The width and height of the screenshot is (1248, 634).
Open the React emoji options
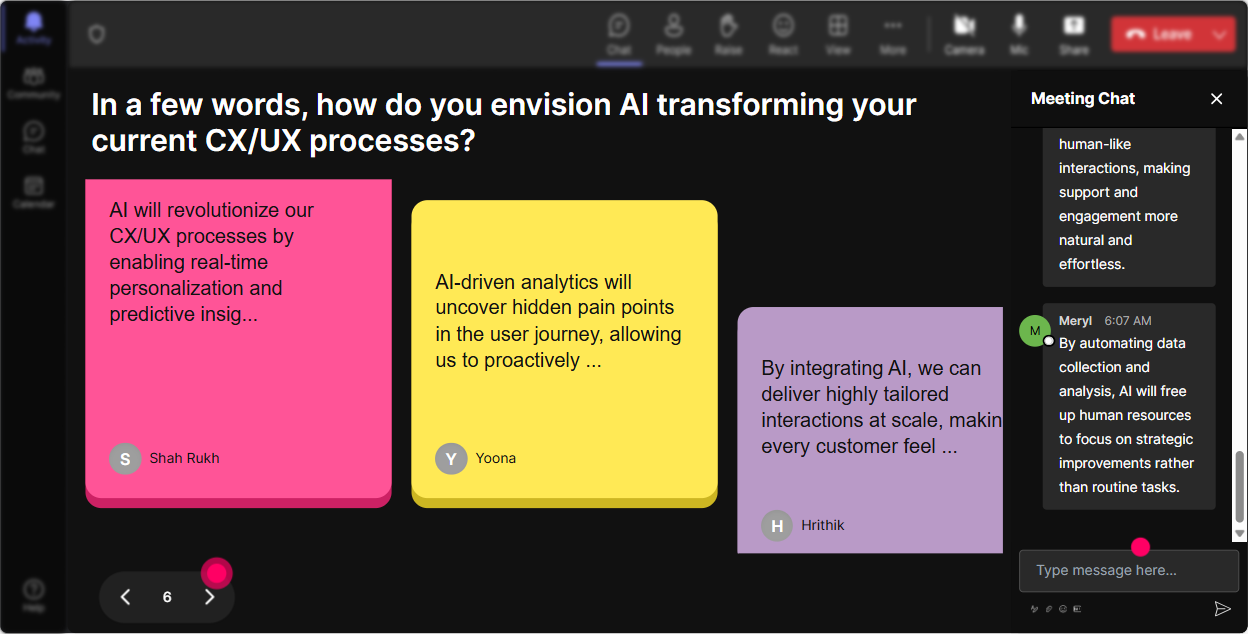point(783,34)
